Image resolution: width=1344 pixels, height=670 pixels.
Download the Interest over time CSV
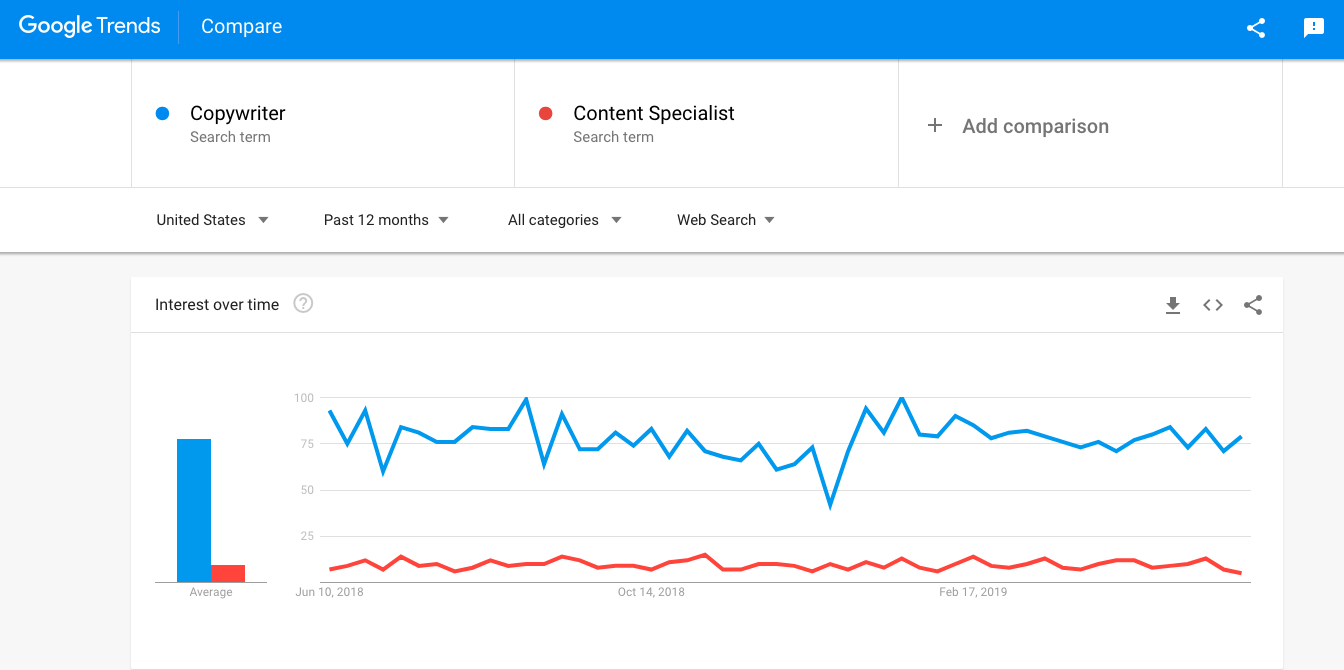[x=1173, y=305]
